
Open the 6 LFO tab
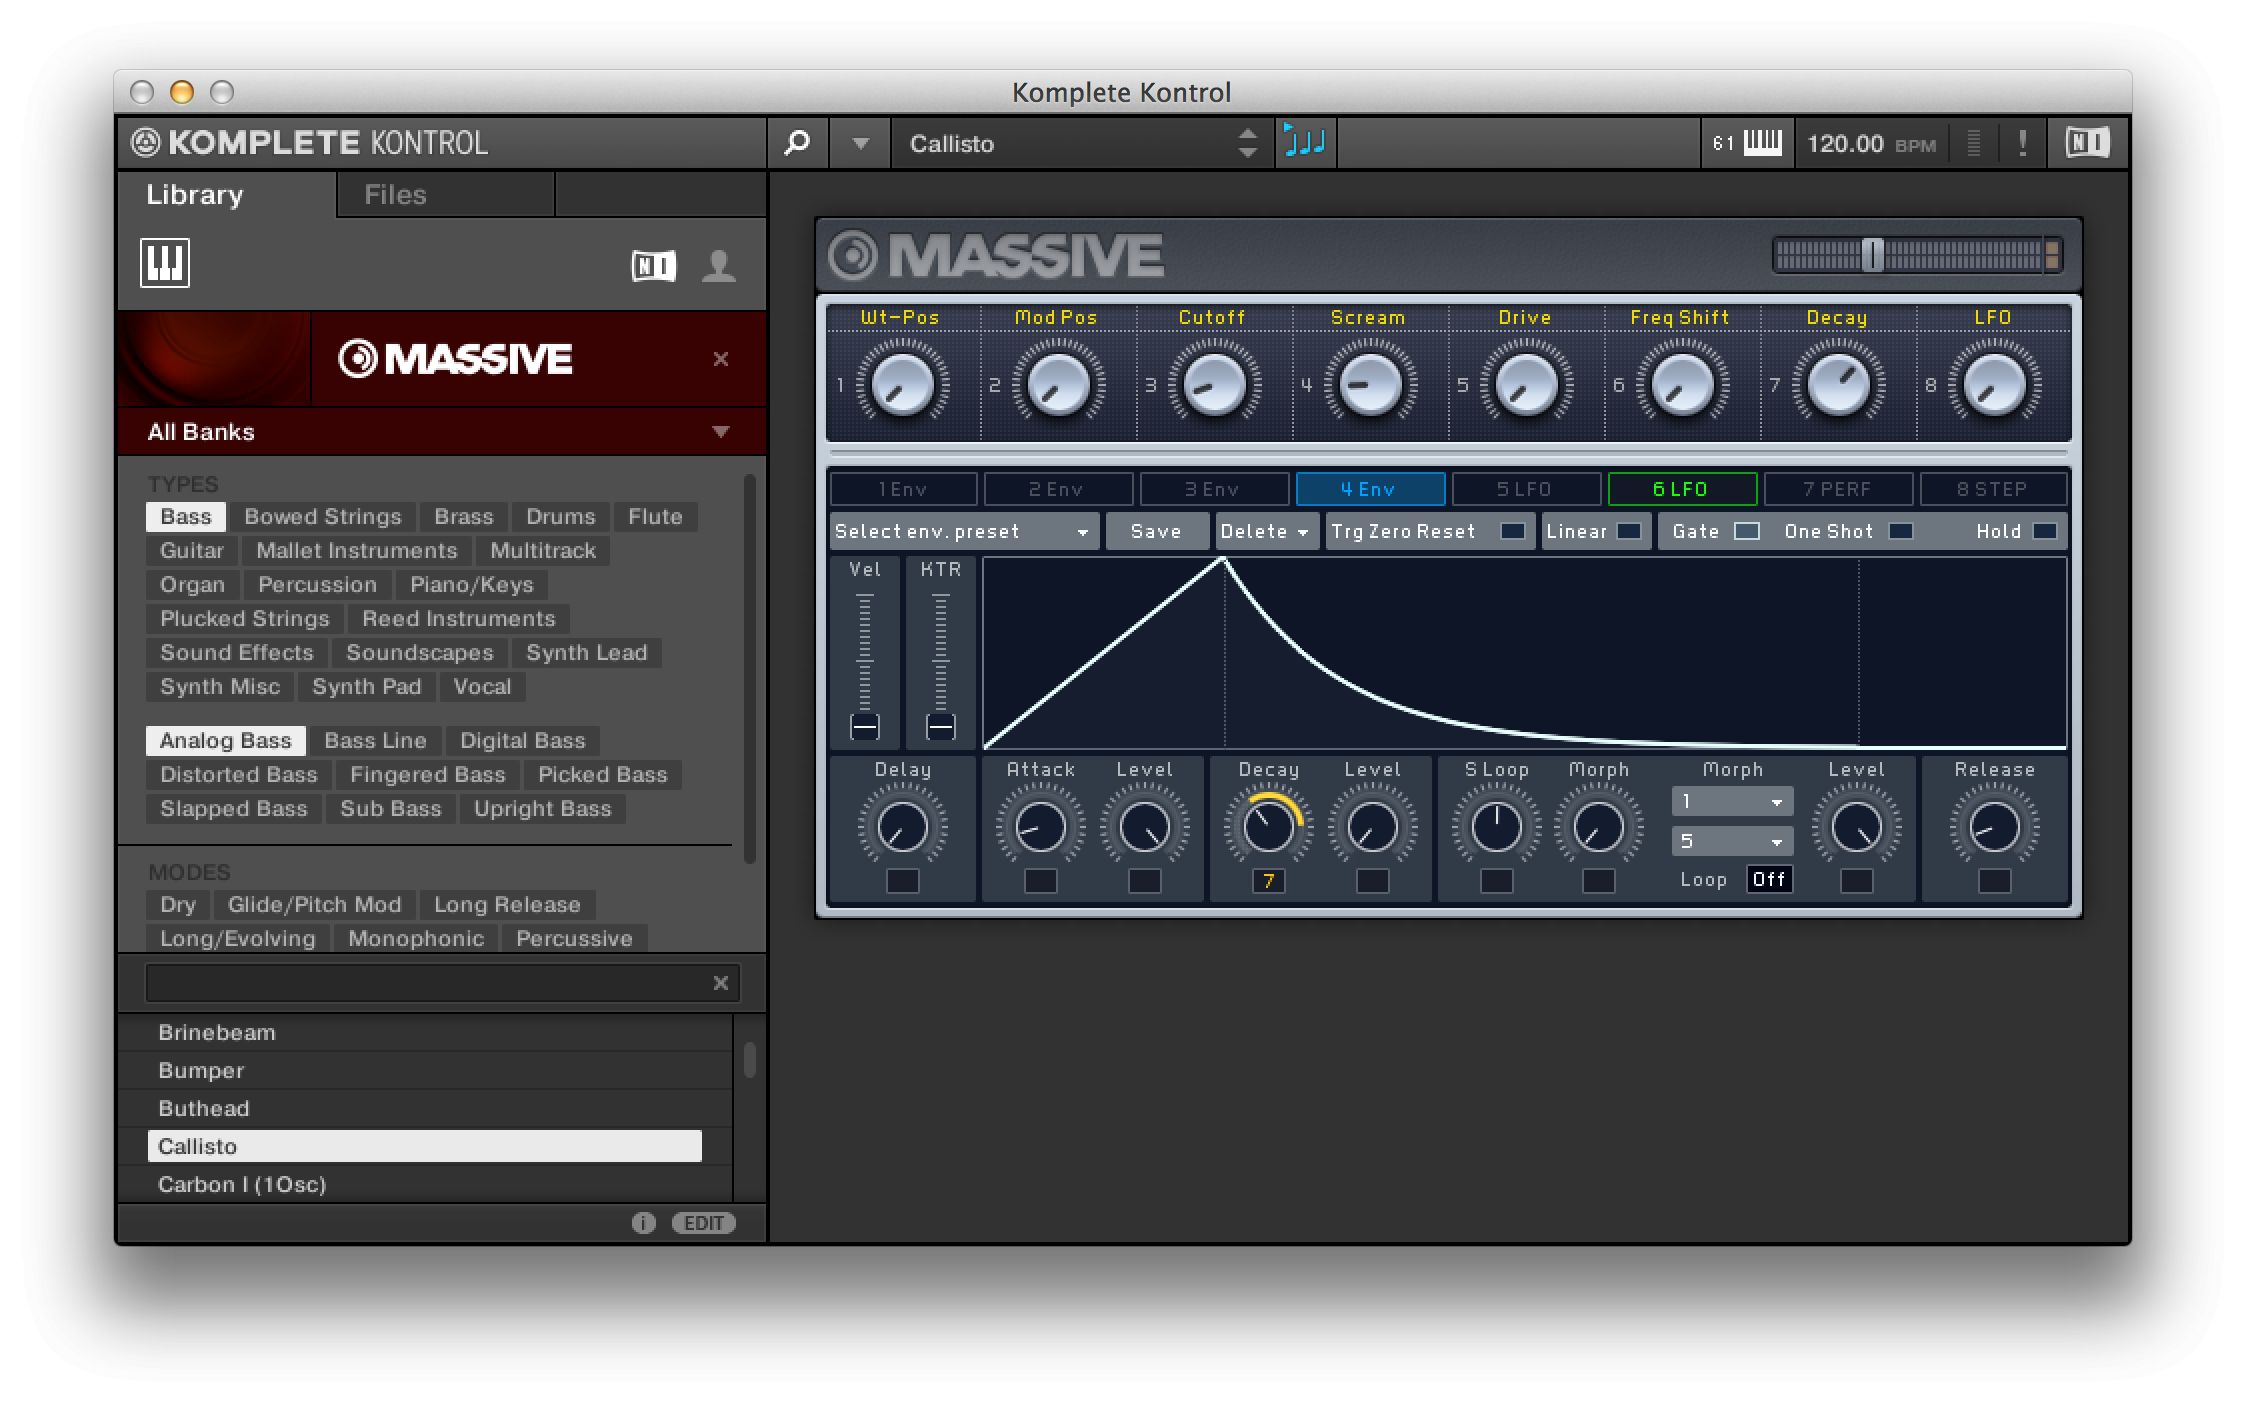[x=1681, y=489]
